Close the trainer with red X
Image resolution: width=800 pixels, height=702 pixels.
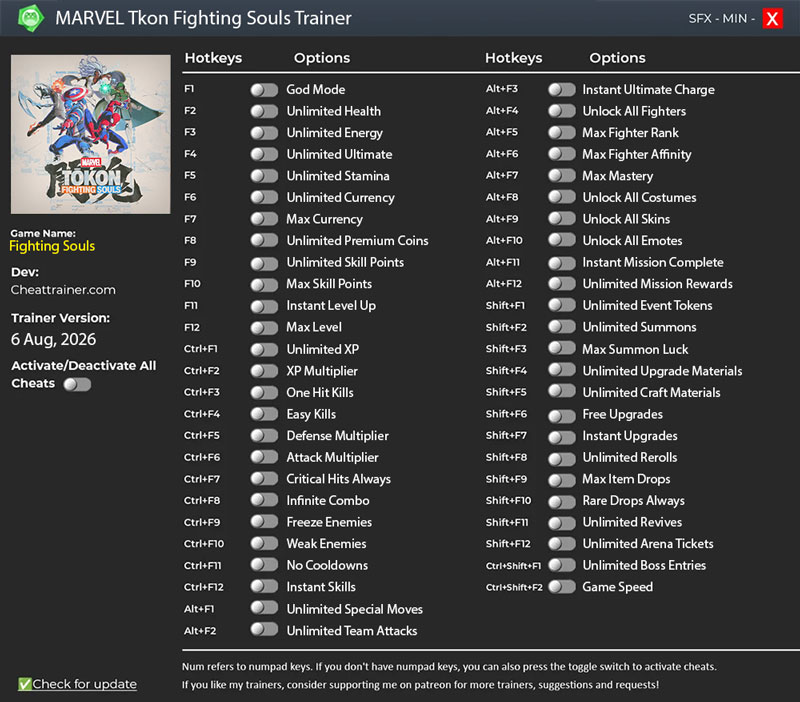772,19
